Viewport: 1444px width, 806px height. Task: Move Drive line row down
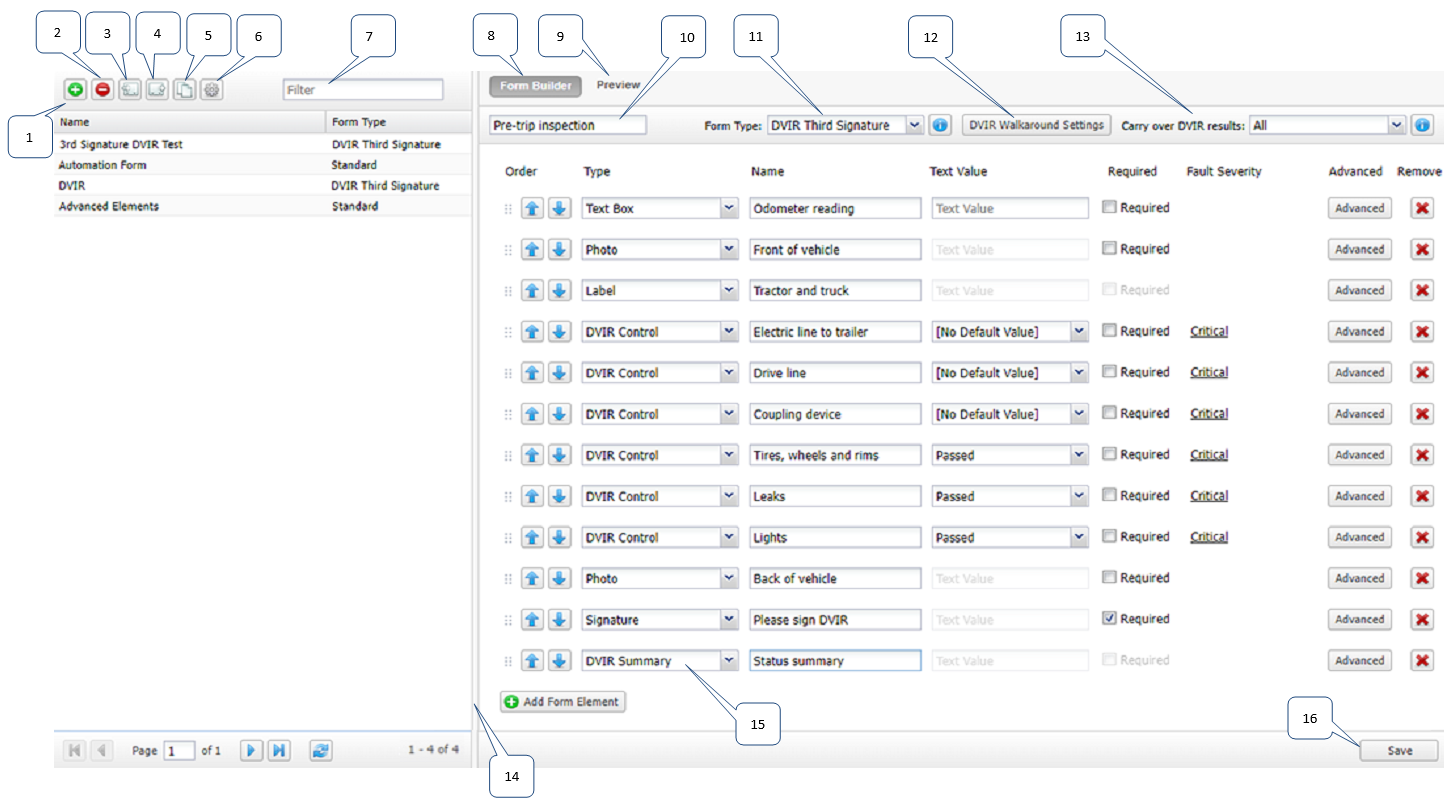tap(560, 372)
